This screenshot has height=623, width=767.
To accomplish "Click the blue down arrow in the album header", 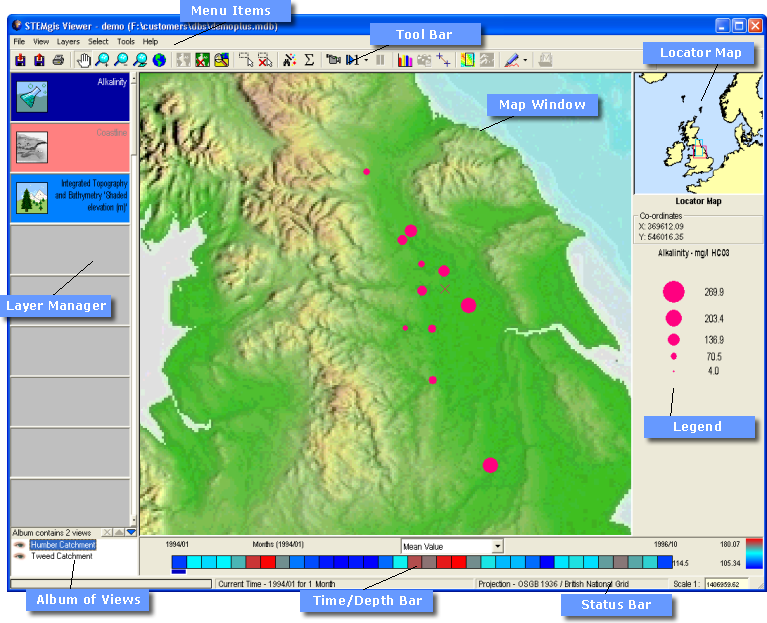I will (130, 533).
